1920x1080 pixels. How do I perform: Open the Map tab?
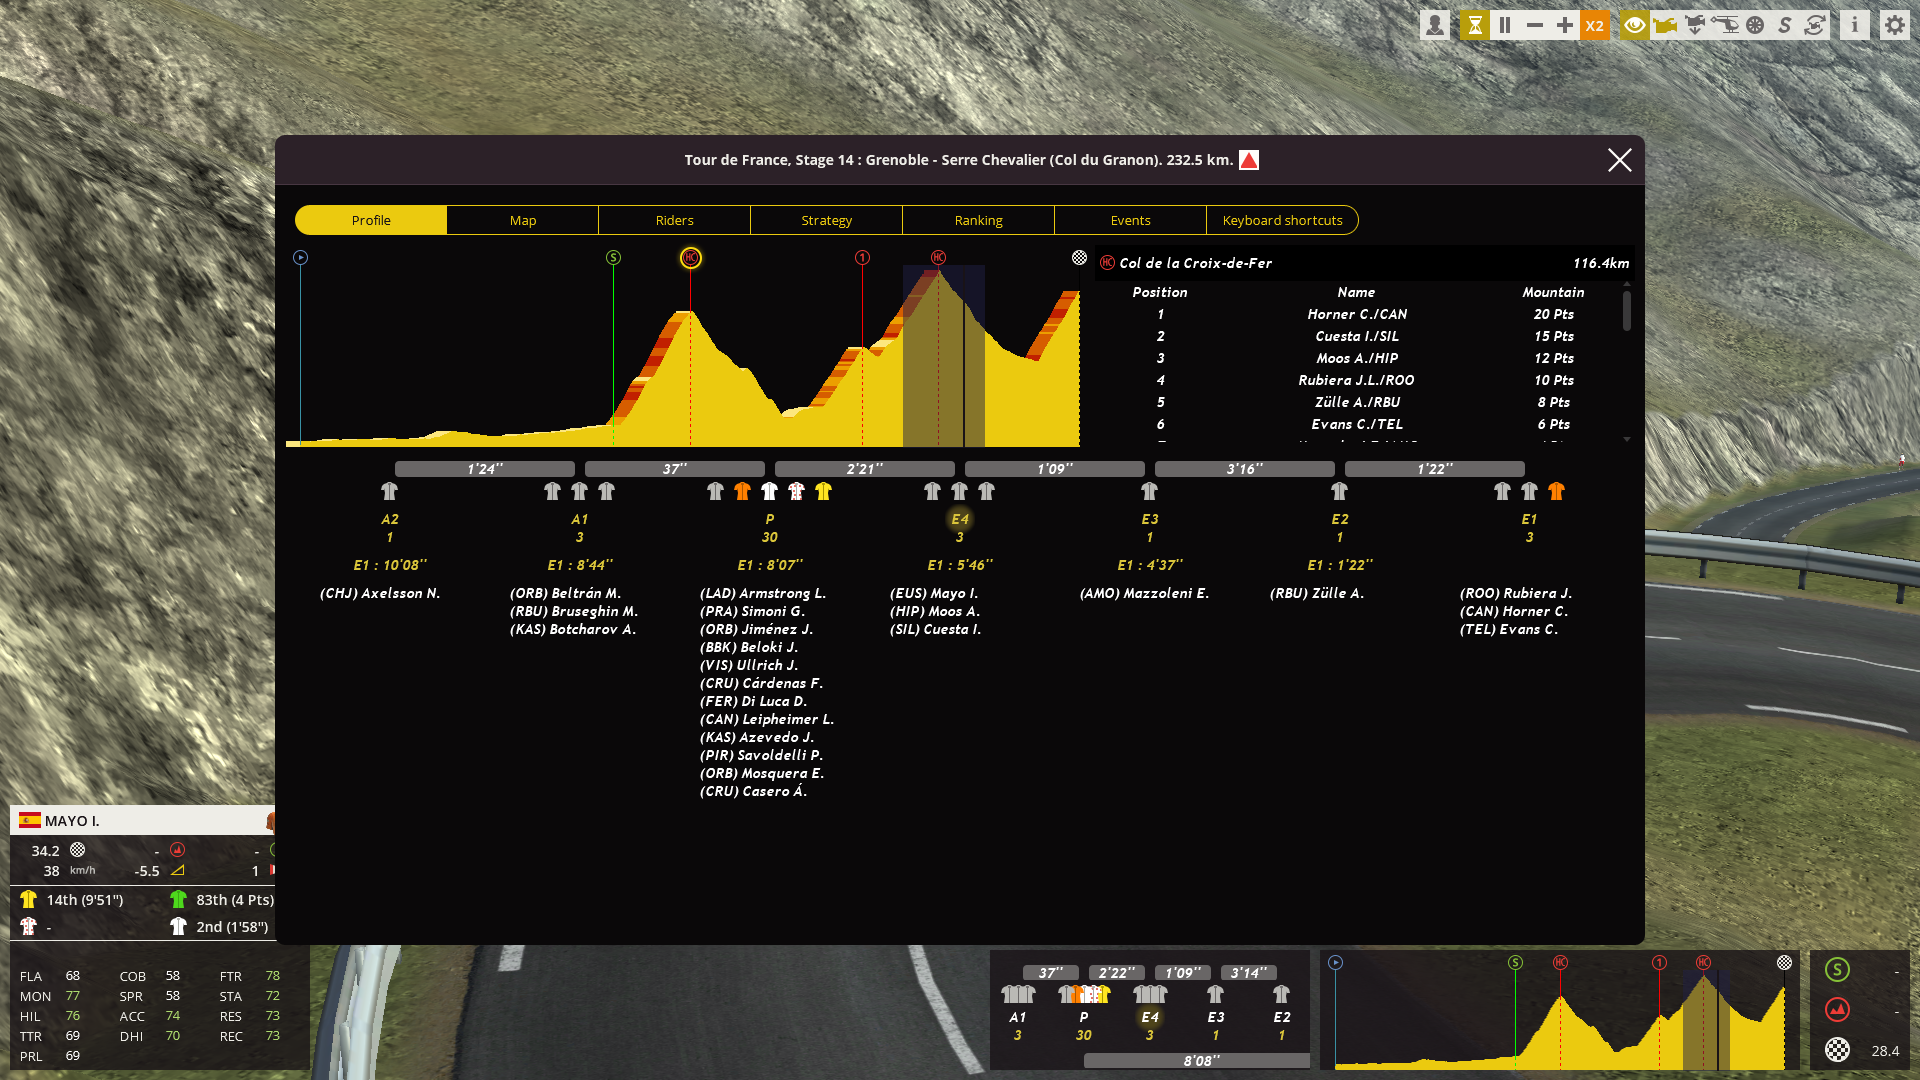click(523, 220)
